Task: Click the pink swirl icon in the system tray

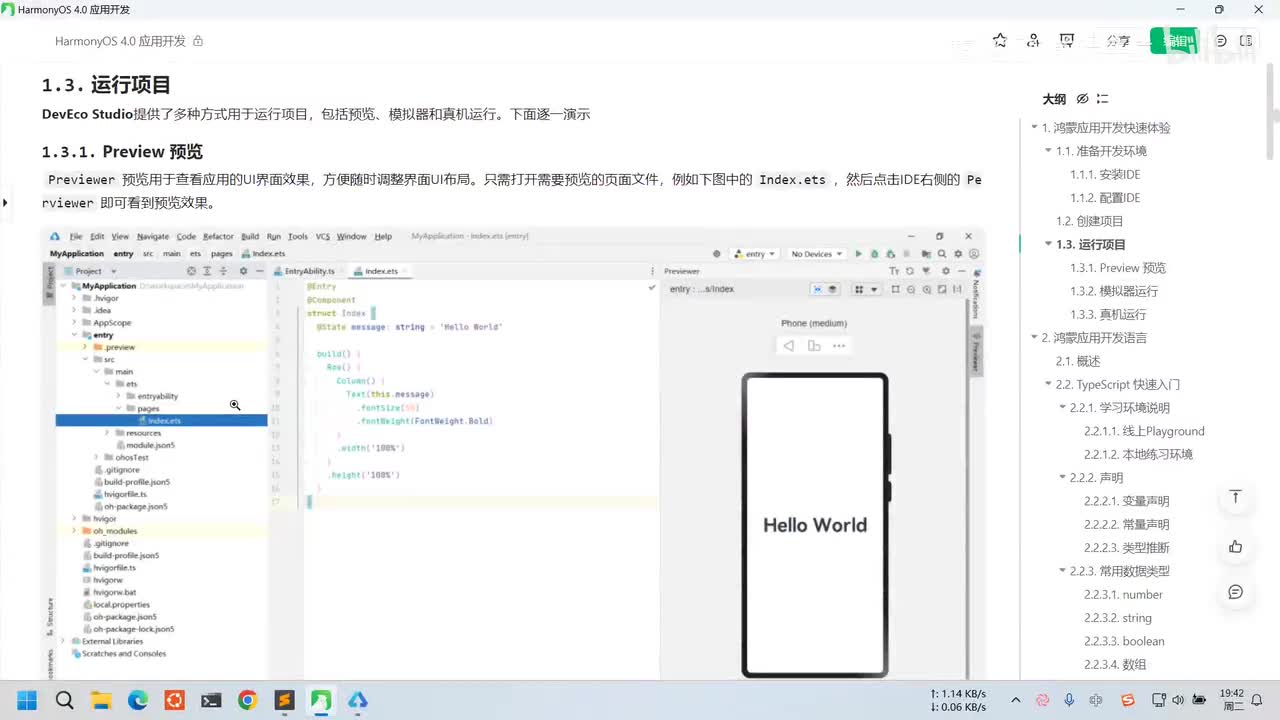Action: pos(1043,700)
